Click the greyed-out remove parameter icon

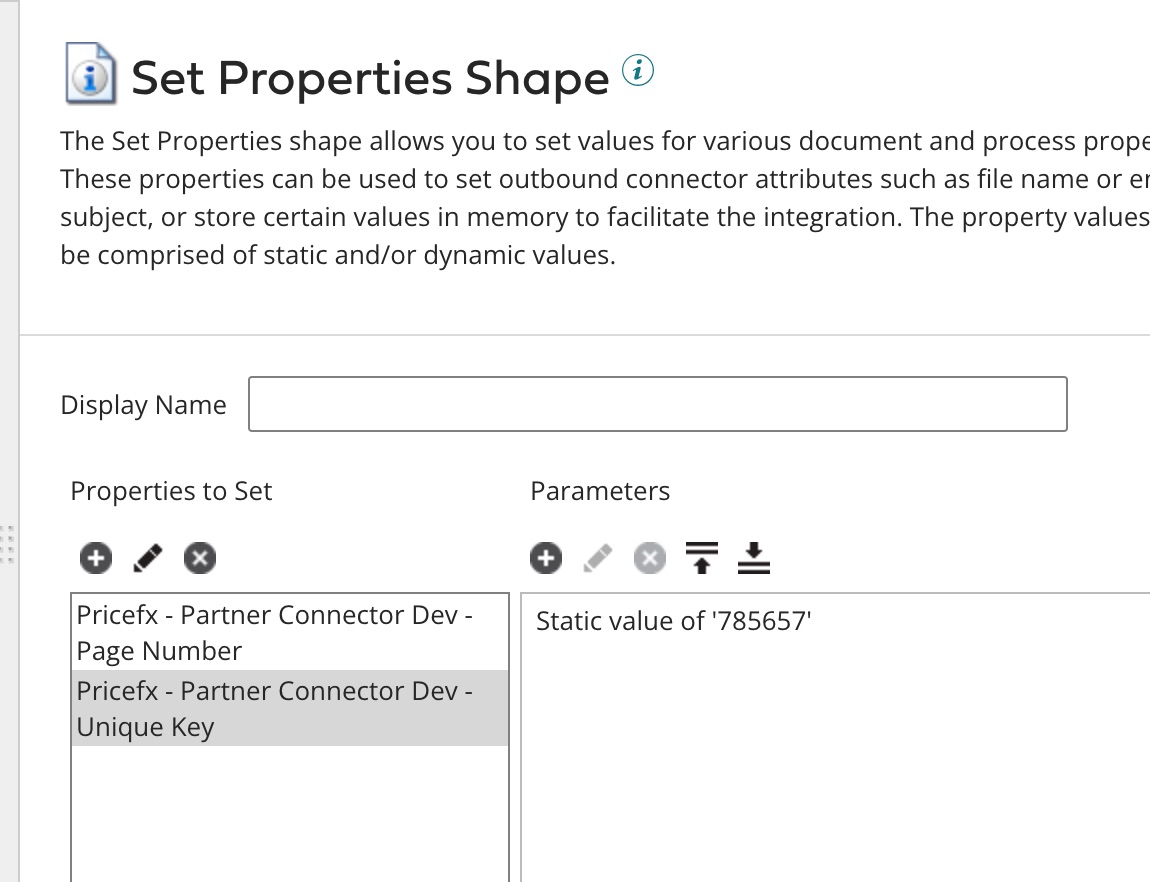point(650,558)
